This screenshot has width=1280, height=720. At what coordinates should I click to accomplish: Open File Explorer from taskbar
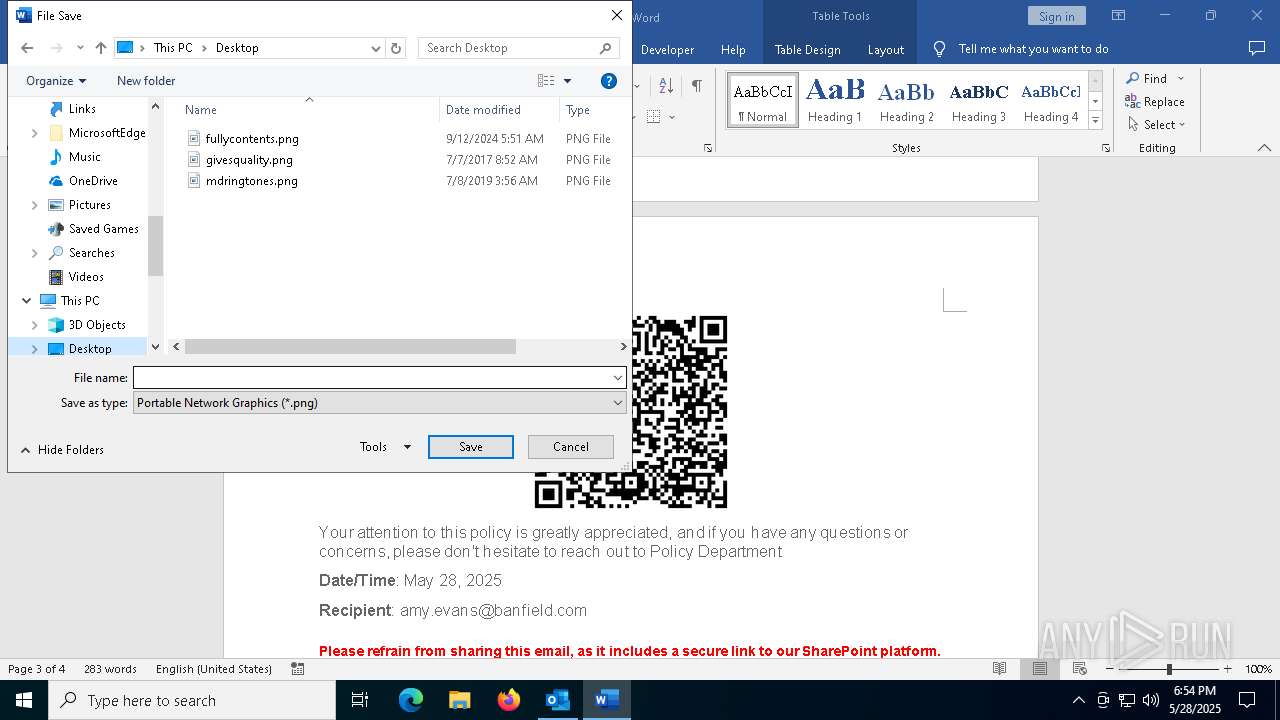pyautogui.click(x=459, y=700)
